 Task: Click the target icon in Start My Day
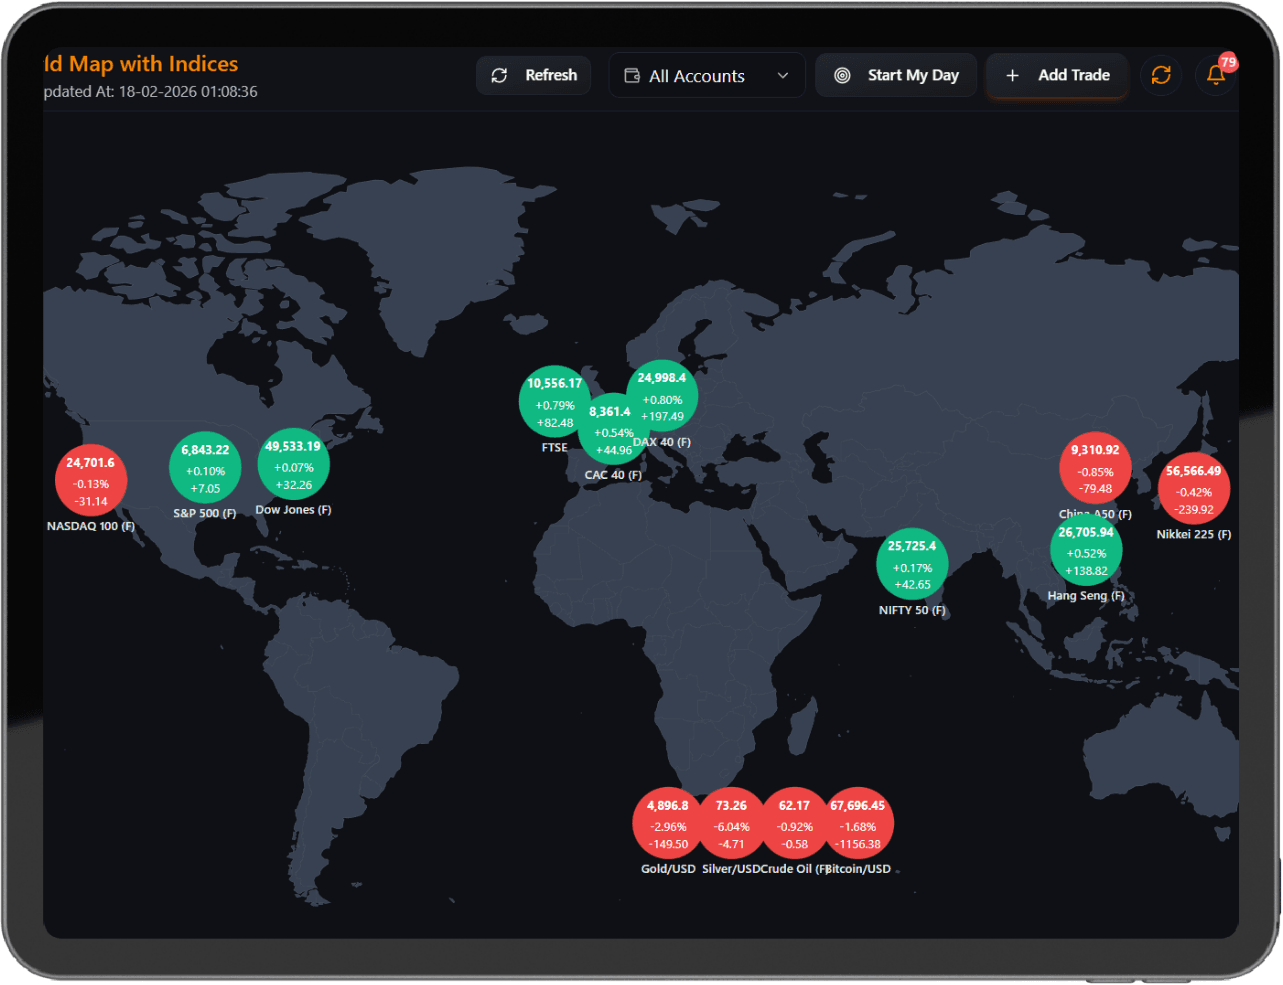842,76
